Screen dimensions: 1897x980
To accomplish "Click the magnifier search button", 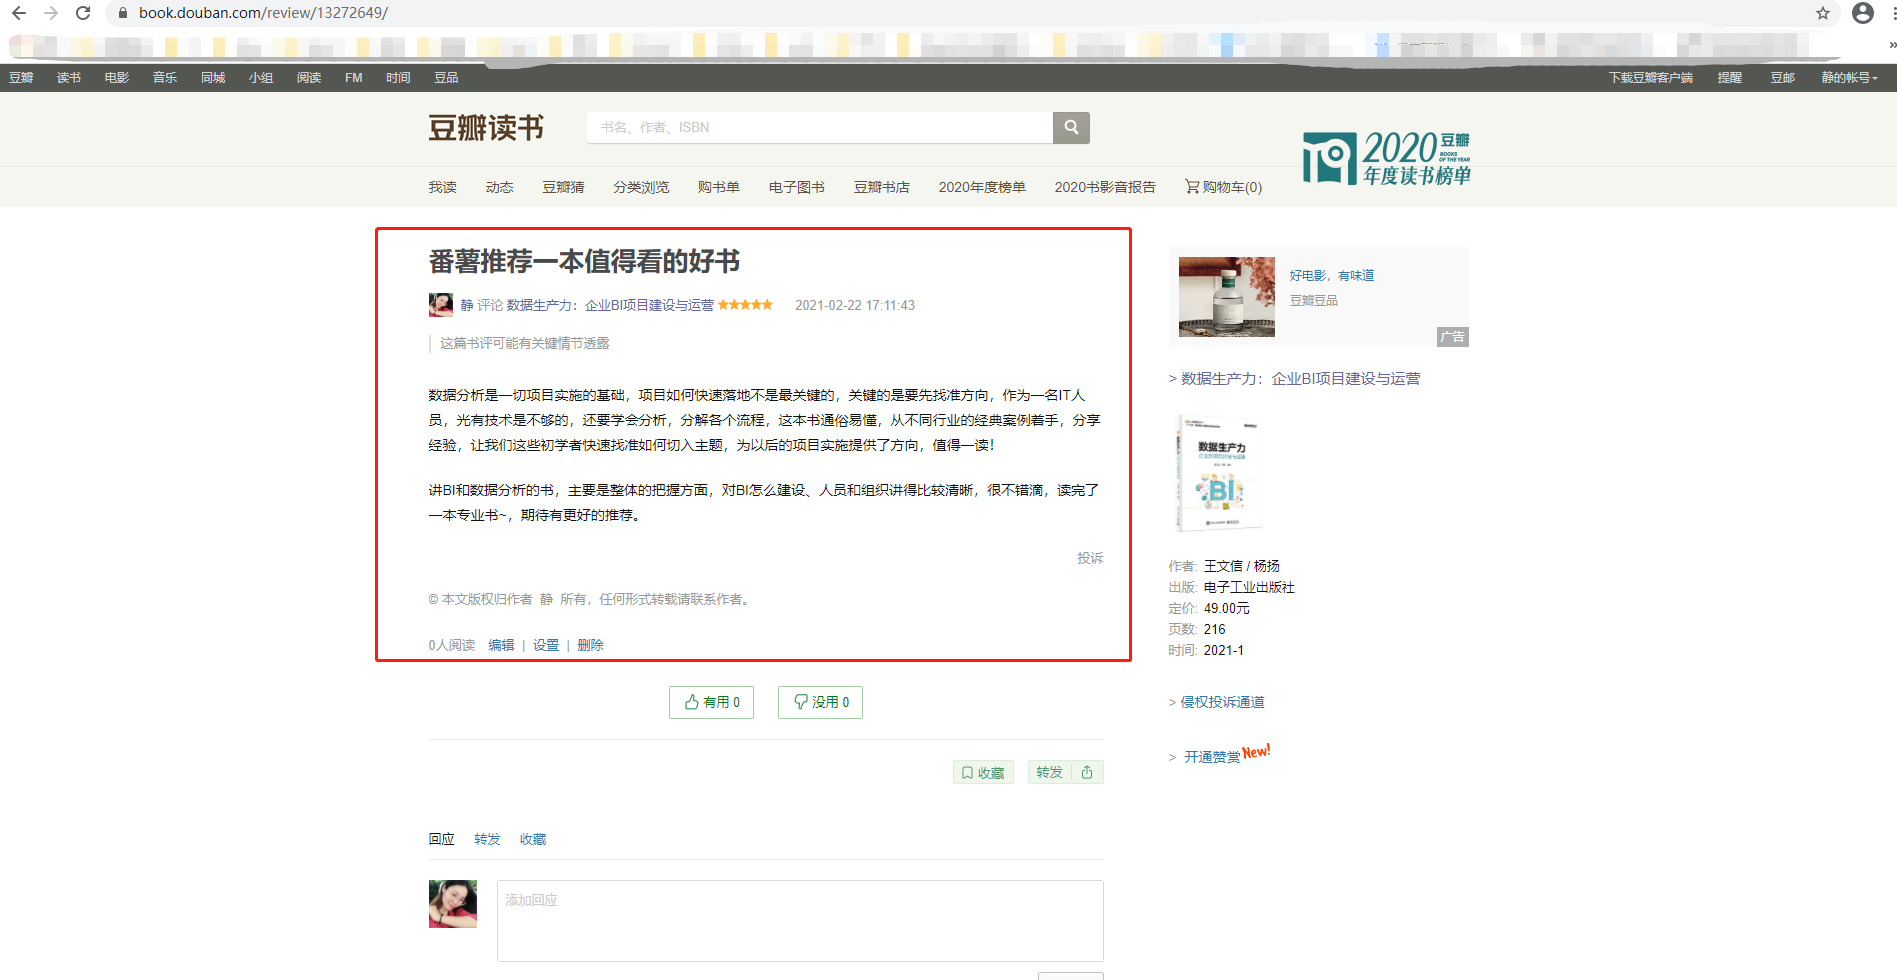I will (1071, 127).
